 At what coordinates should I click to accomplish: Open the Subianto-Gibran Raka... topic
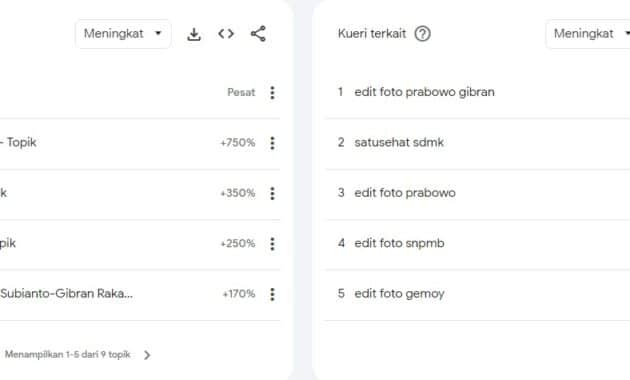pos(66,293)
